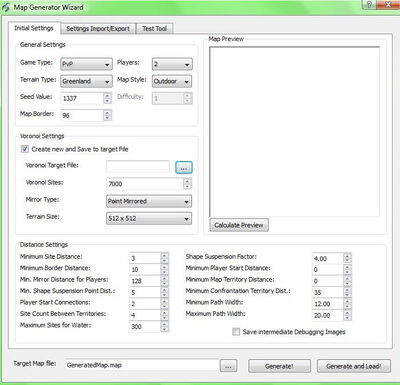Adjust the Voronoi Sites spinner arrows
The height and width of the screenshot is (385, 400).
pos(187,184)
